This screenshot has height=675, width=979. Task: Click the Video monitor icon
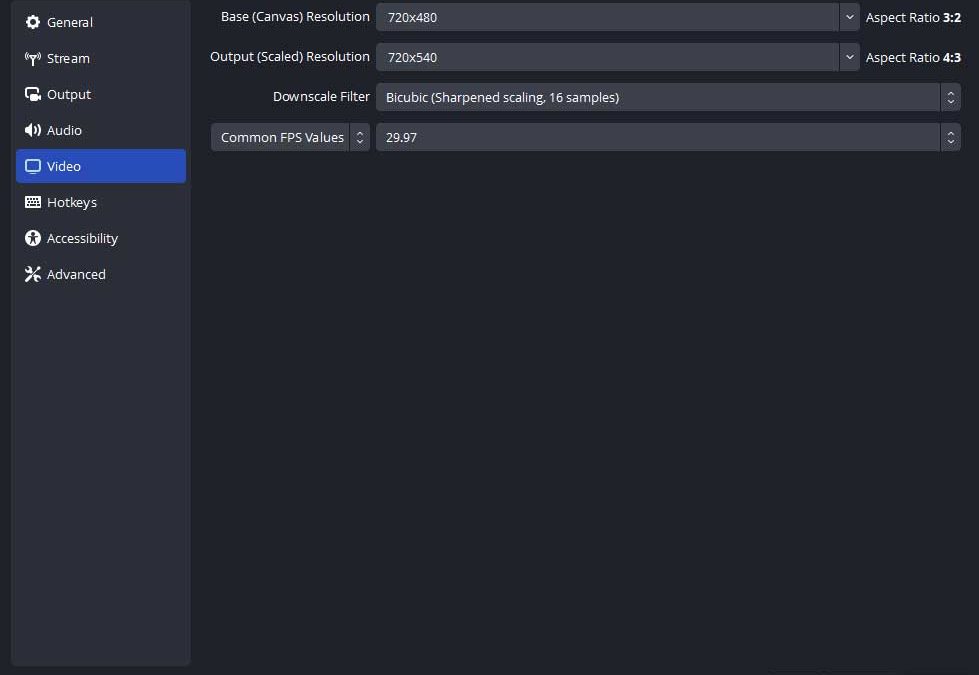point(32,166)
